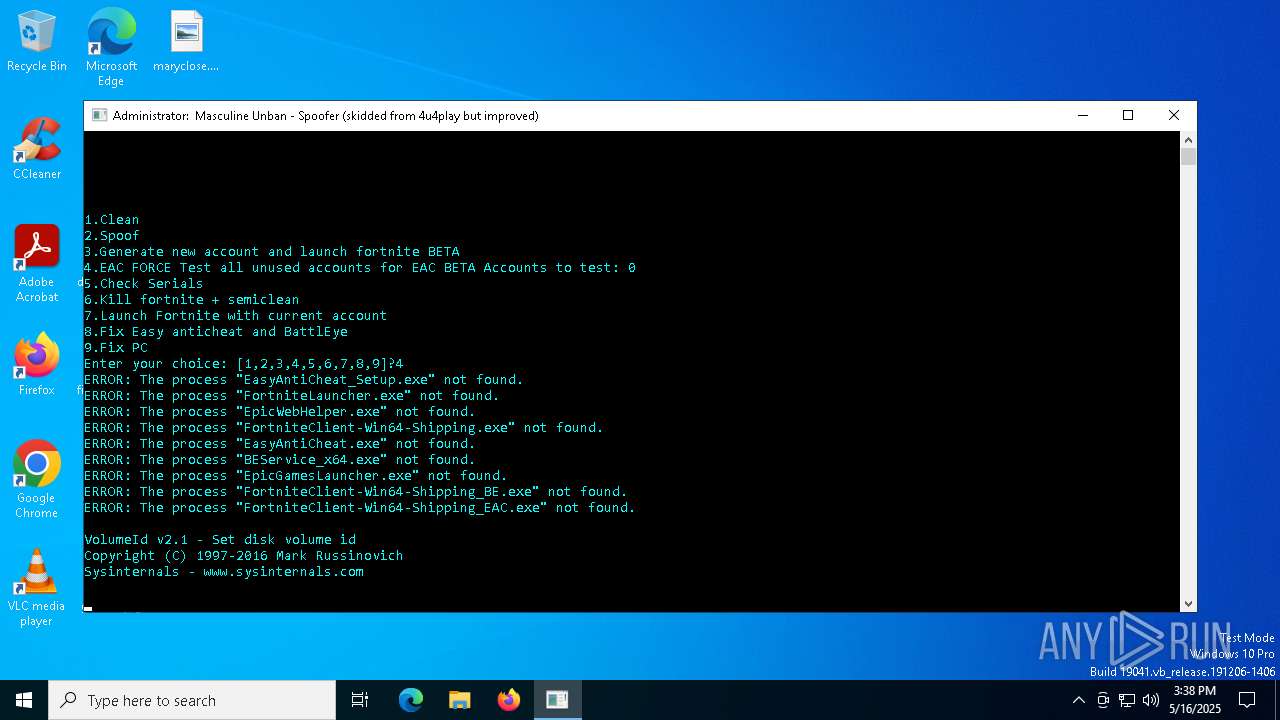1280x720 pixels.
Task: Minimize the Masculine Unban console window
Action: pos(1082,116)
